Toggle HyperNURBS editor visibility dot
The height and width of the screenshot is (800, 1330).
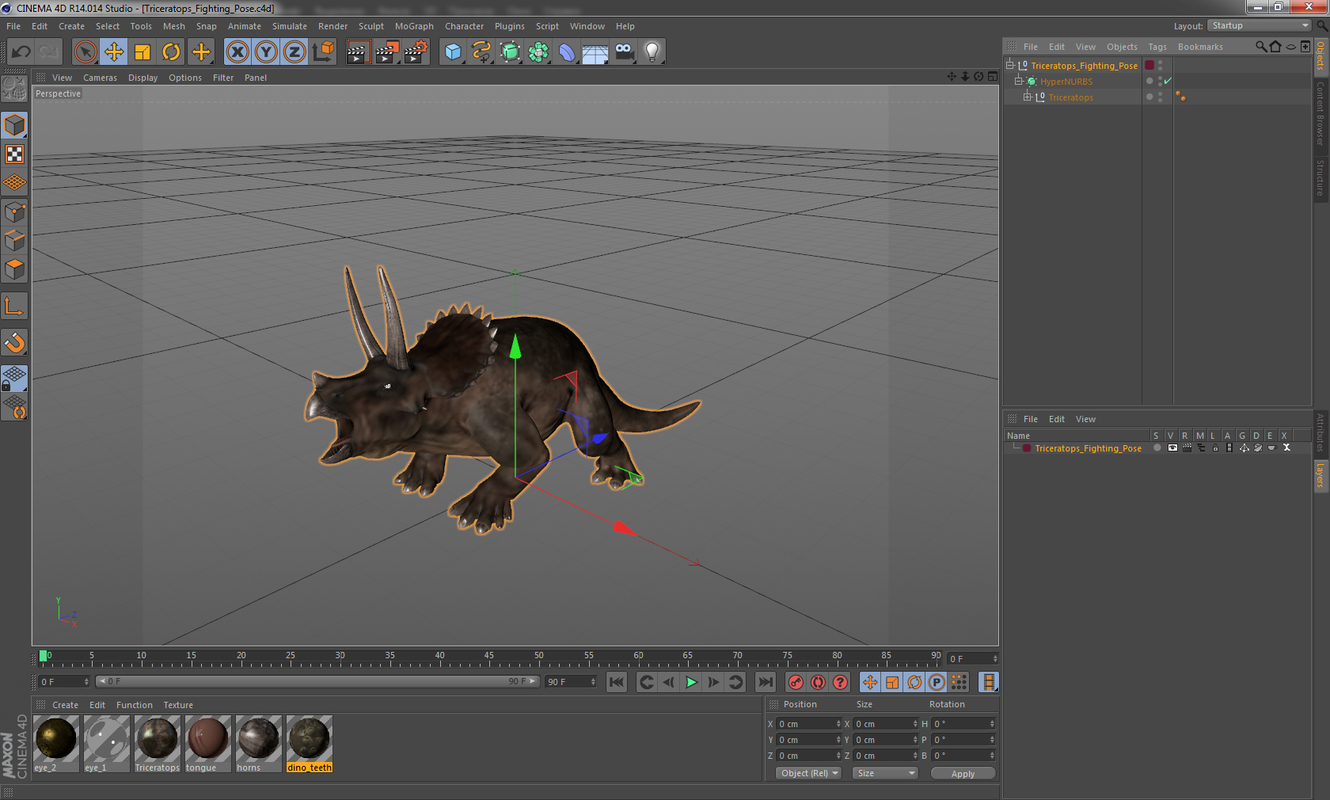1160,79
